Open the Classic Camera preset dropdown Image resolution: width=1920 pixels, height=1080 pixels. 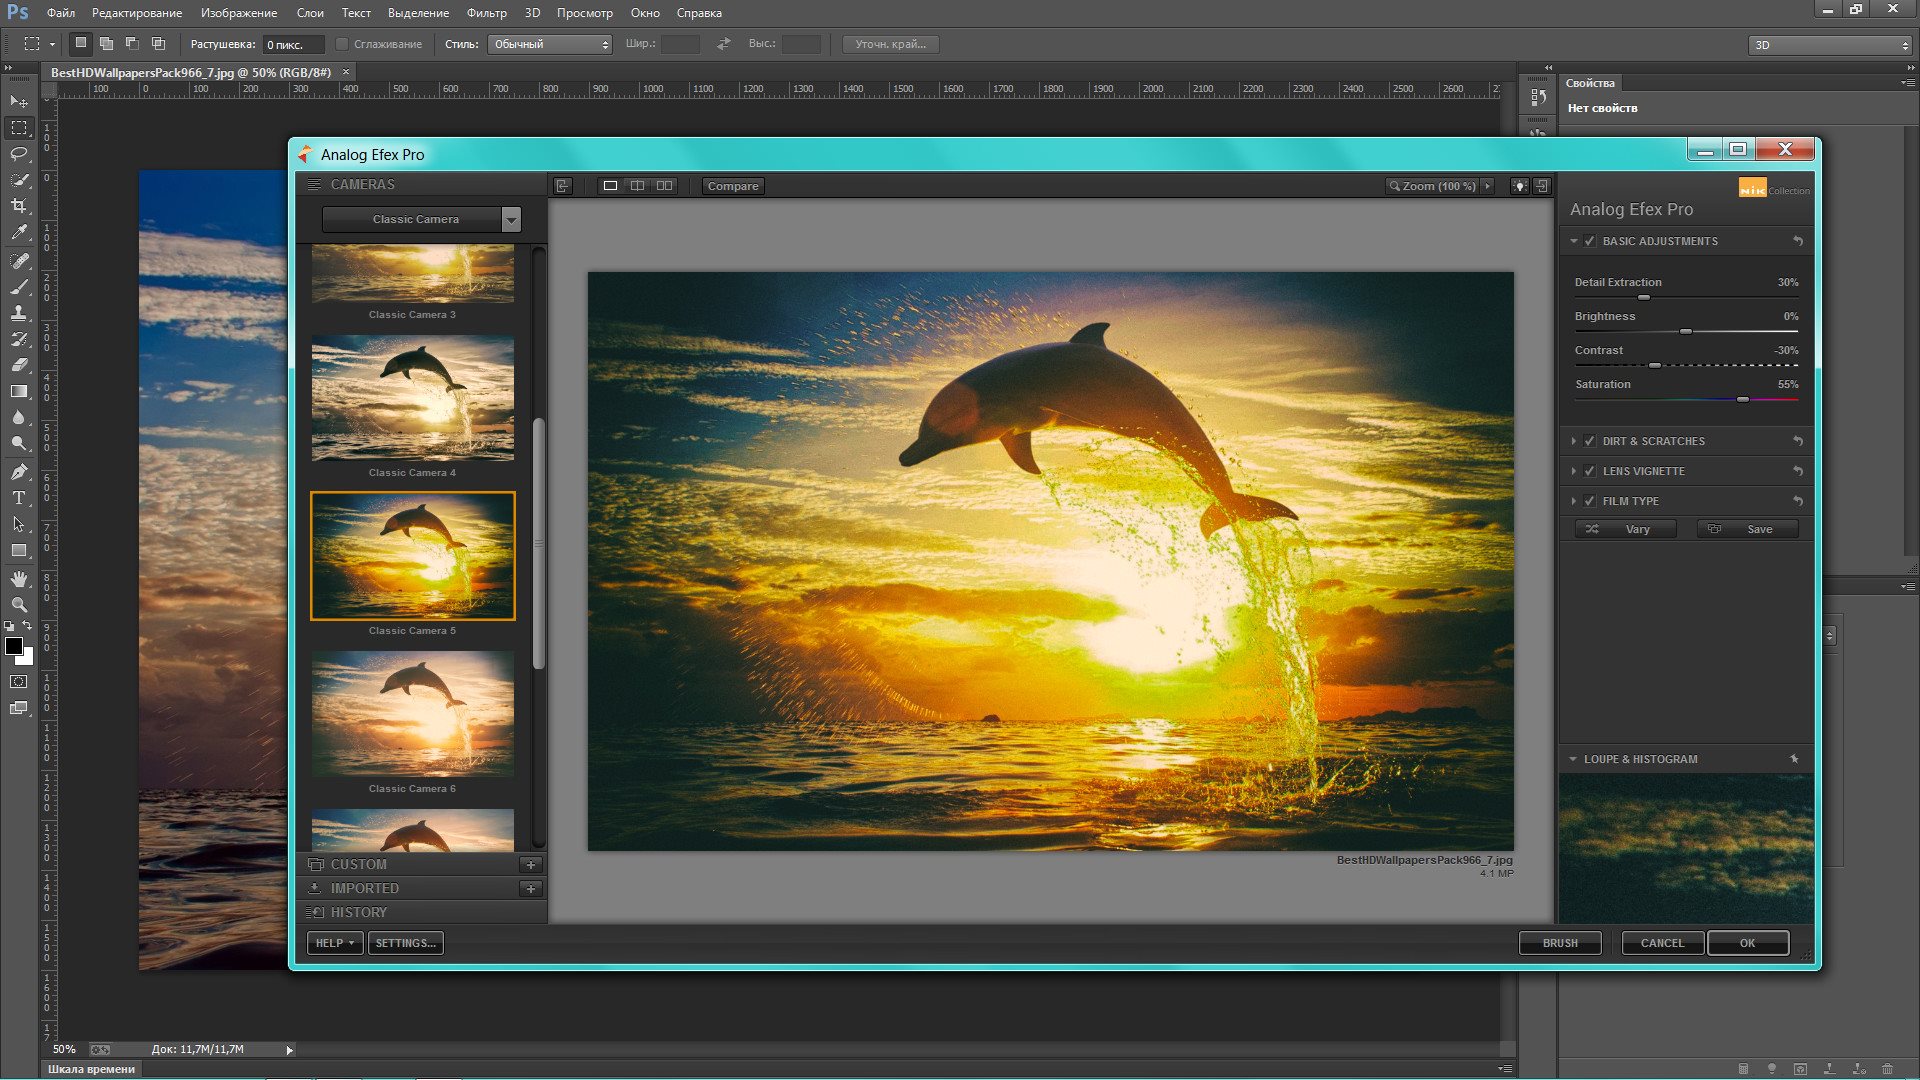[x=511, y=219]
